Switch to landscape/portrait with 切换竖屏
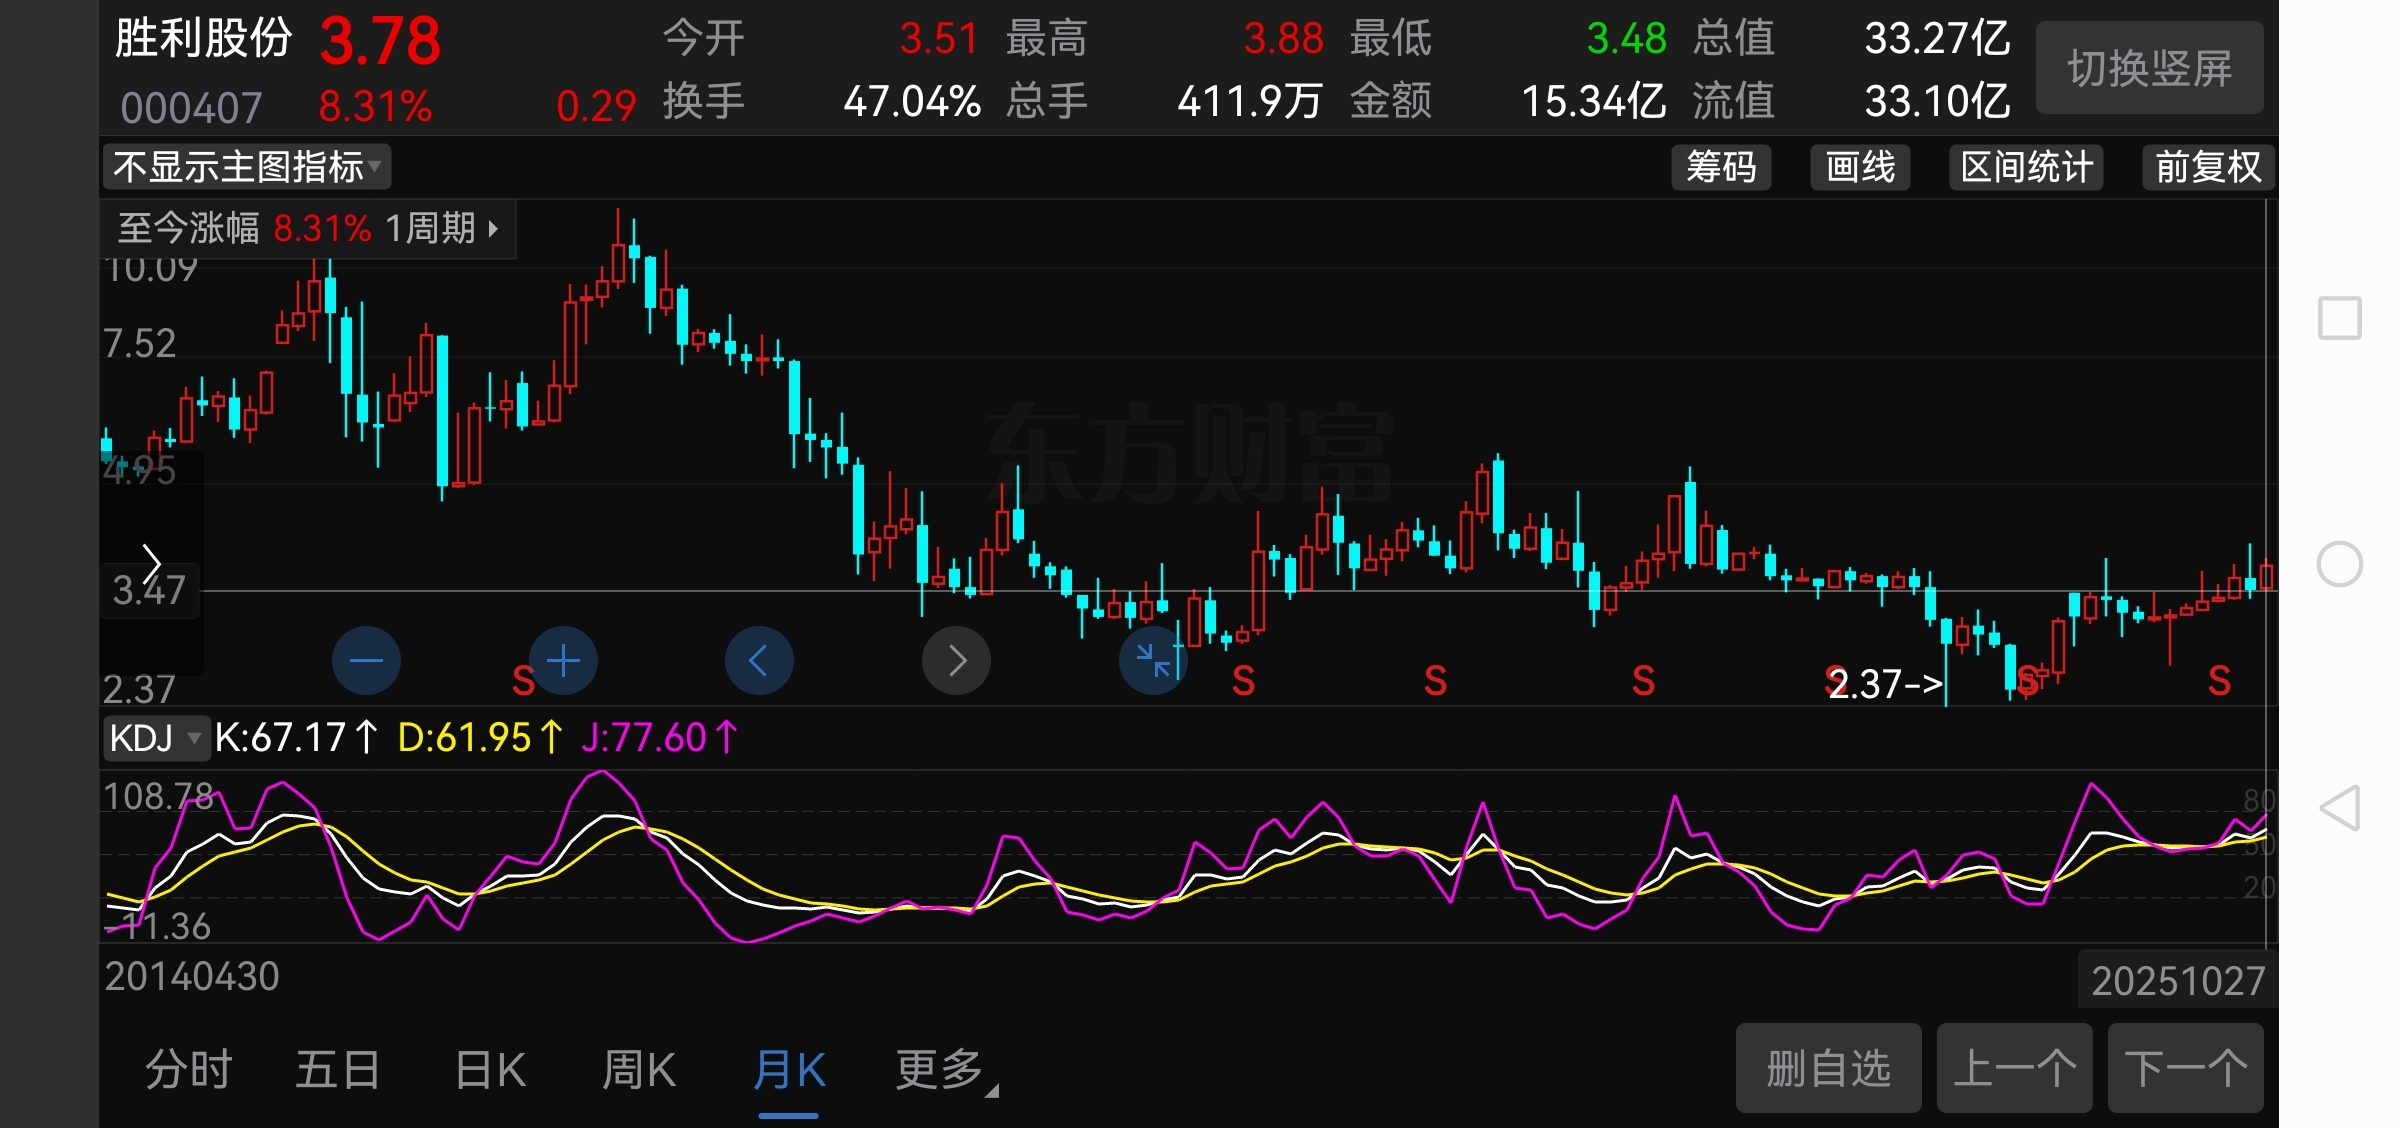Image resolution: width=2400 pixels, height=1128 pixels. [x=2149, y=68]
